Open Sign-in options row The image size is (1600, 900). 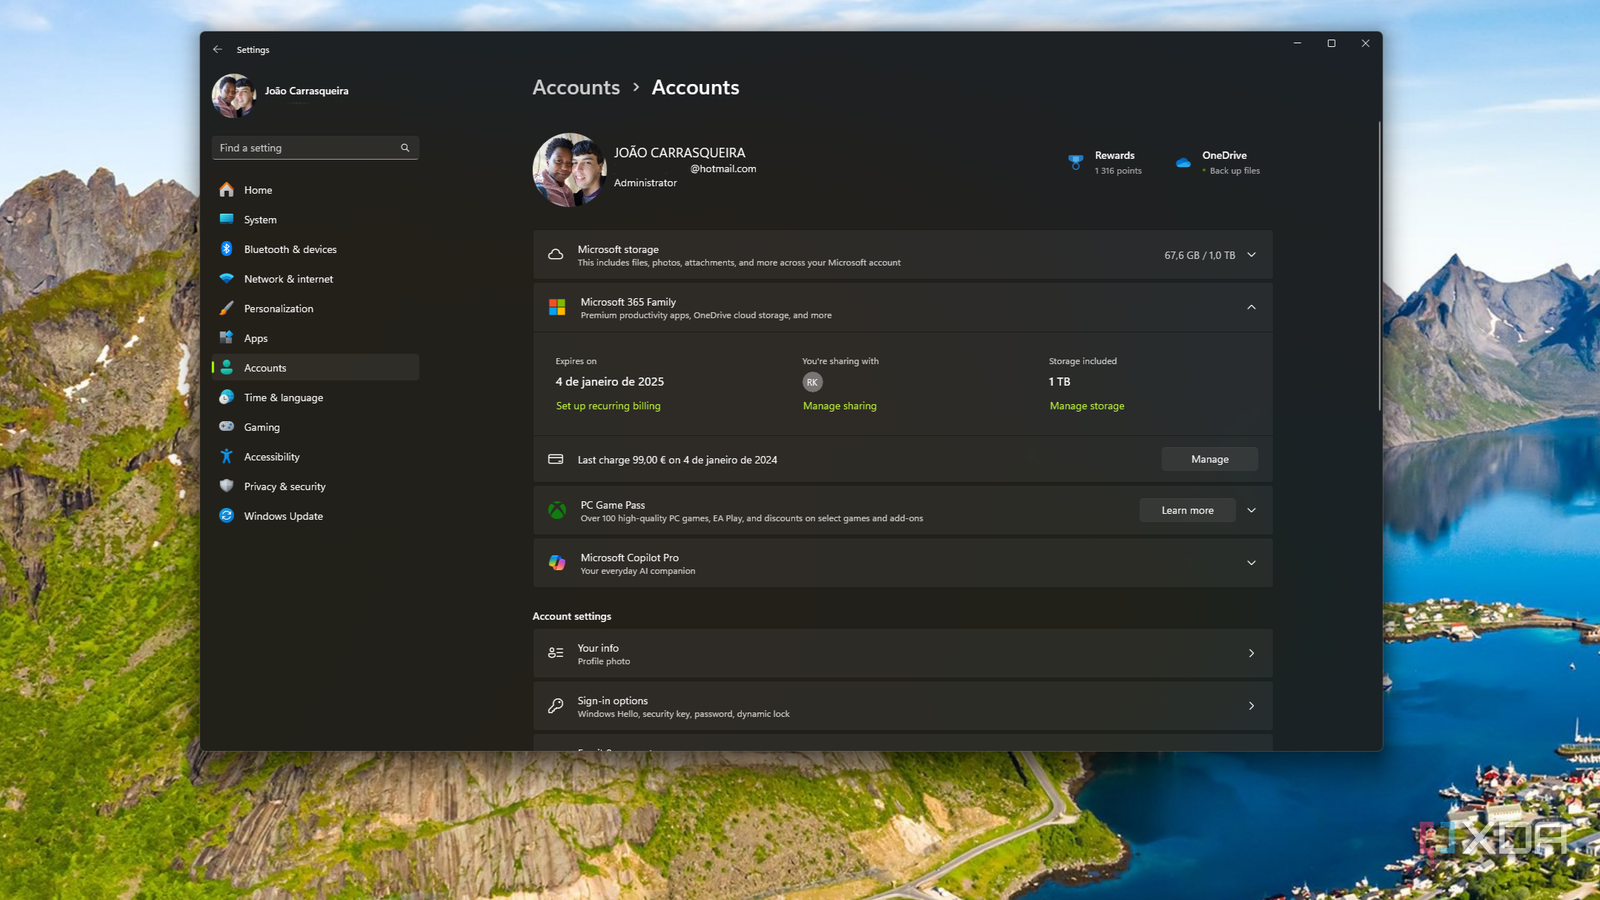point(903,706)
